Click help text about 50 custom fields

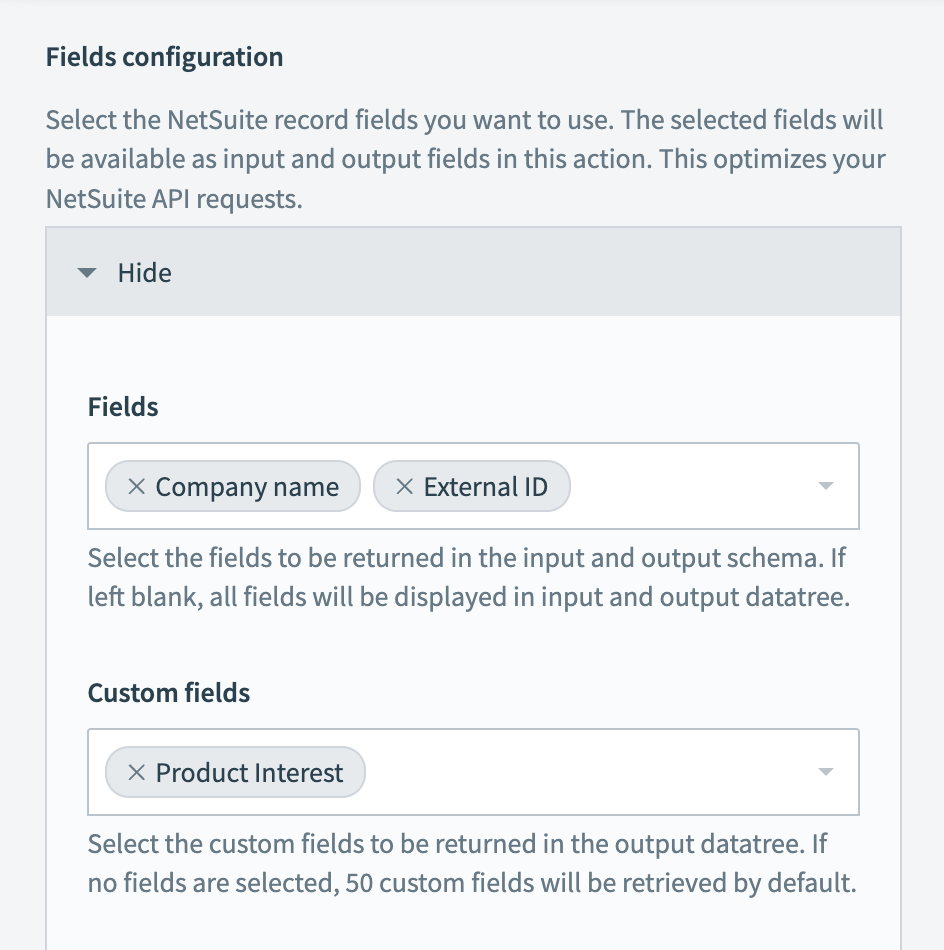tap(471, 865)
